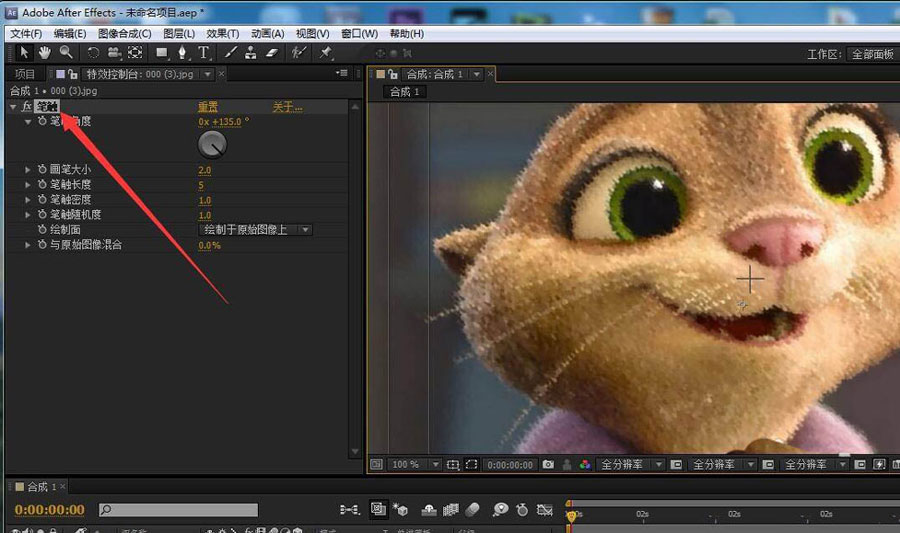Select the Eraser tool
The width and height of the screenshot is (900, 533).
coord(271,53)
